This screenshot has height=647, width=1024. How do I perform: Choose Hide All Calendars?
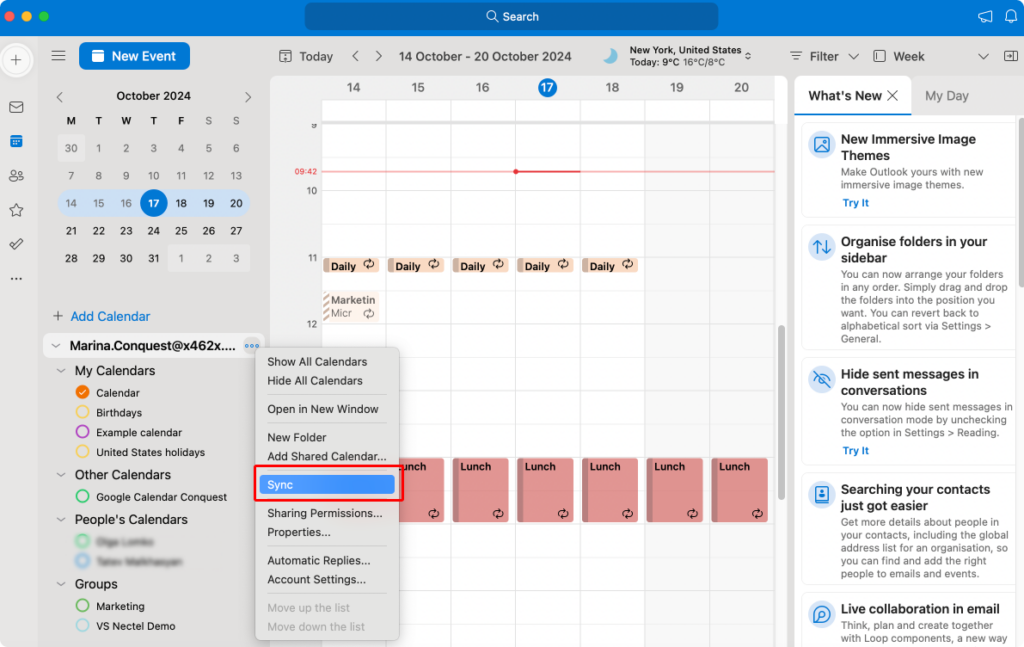point(315,381)
